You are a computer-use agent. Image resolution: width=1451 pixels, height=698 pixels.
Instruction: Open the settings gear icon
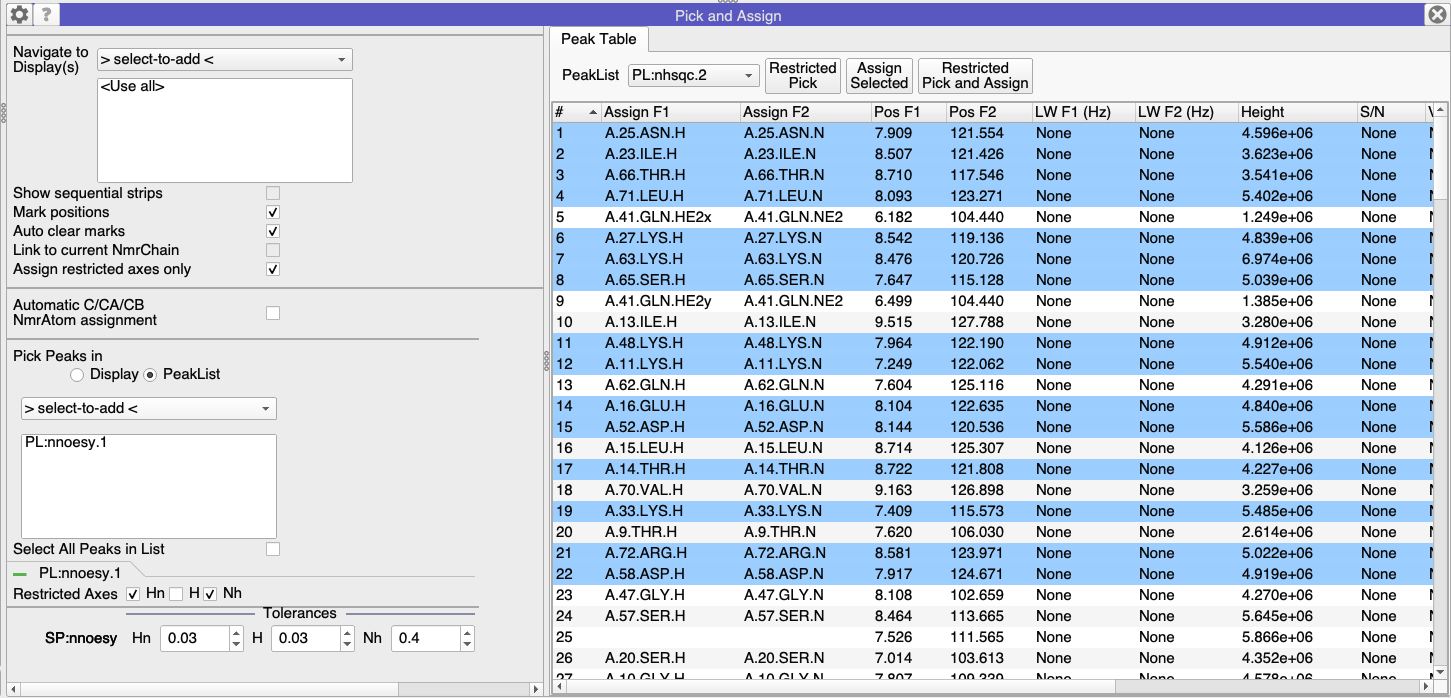pyautogui.click(x=19, y=15)
